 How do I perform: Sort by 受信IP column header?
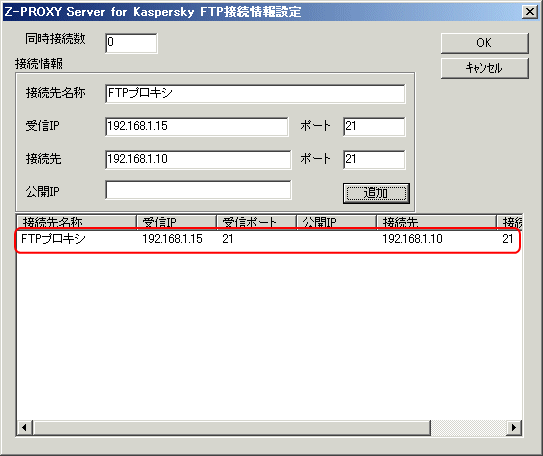point(176,222)
